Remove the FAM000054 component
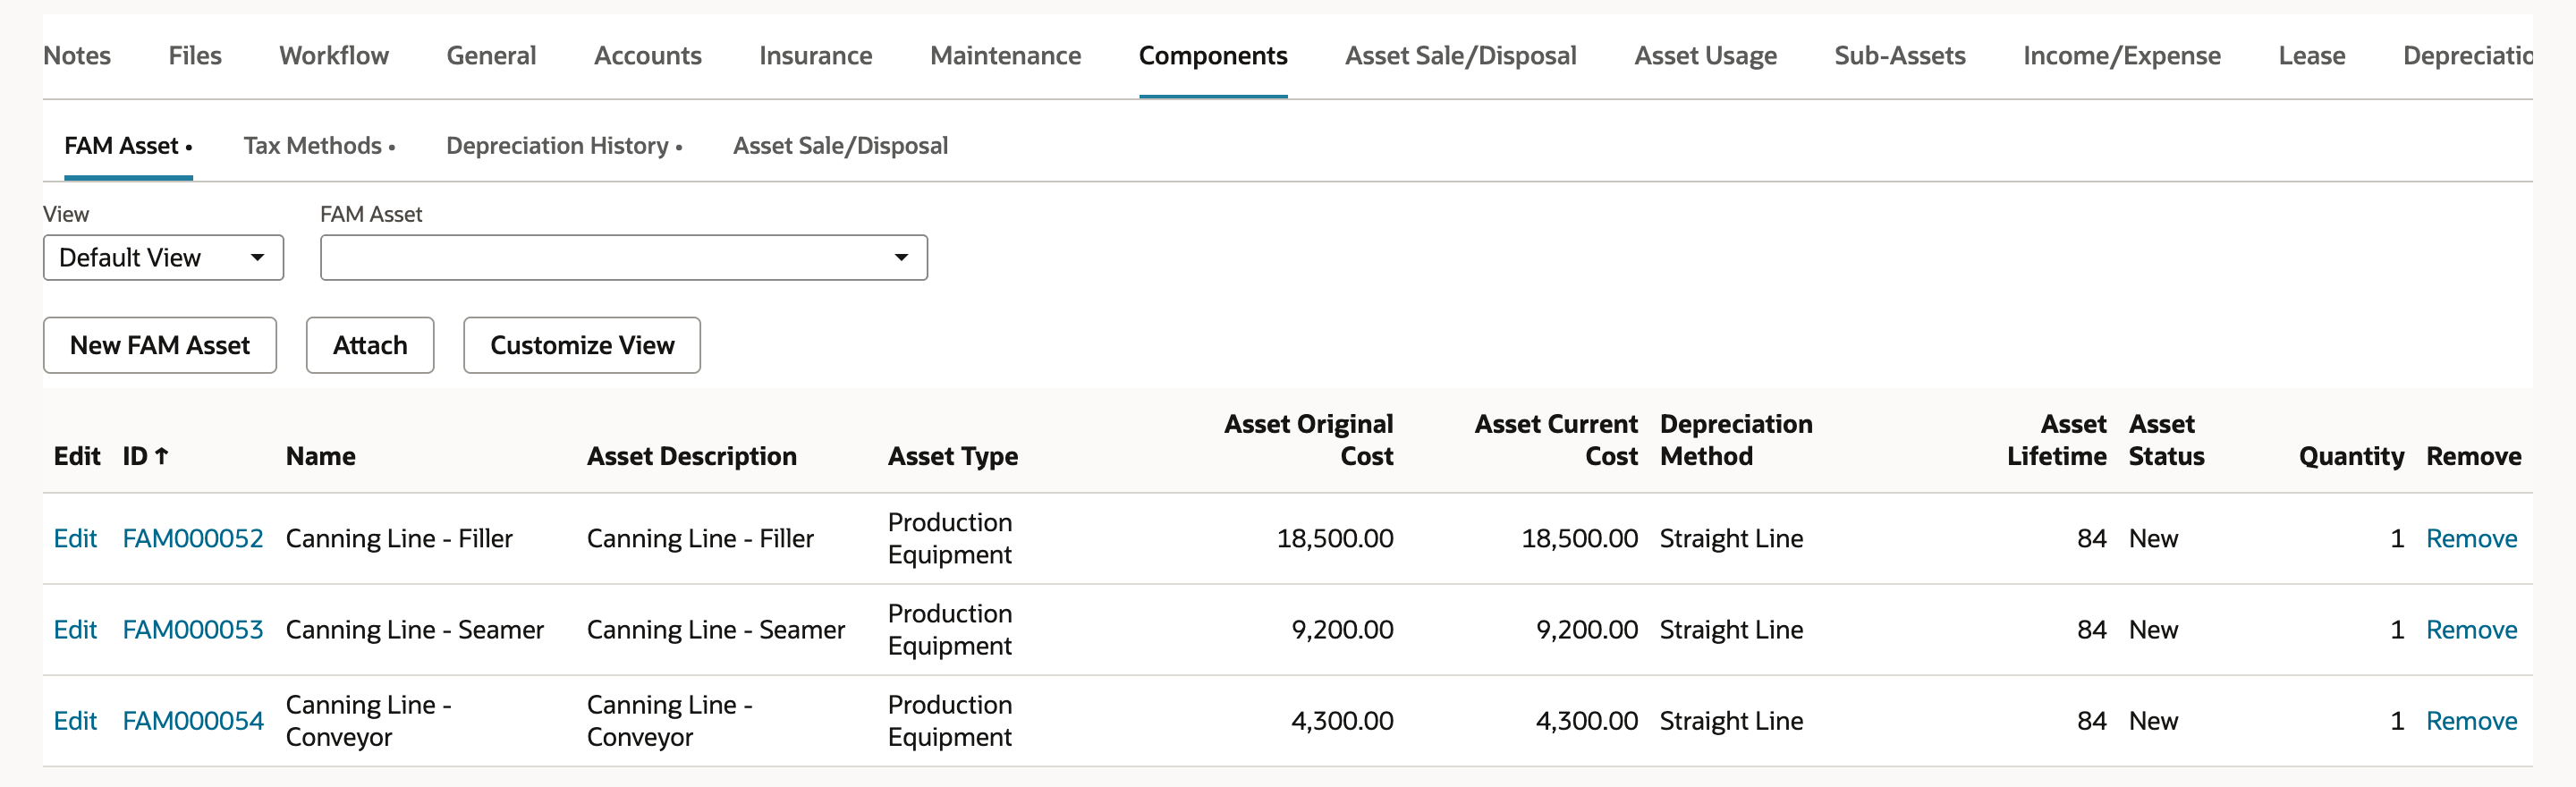Screen dimensions: 2576x787 click(x=2471, y=720)
